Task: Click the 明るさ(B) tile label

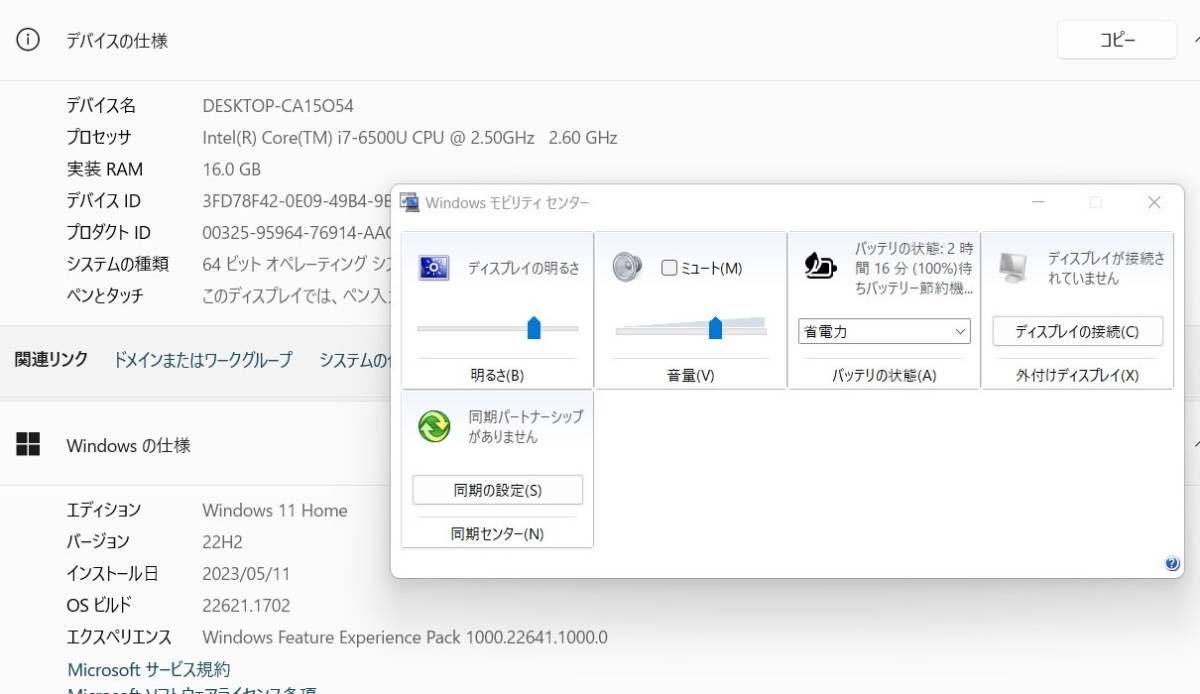Action: coord(497,376)
